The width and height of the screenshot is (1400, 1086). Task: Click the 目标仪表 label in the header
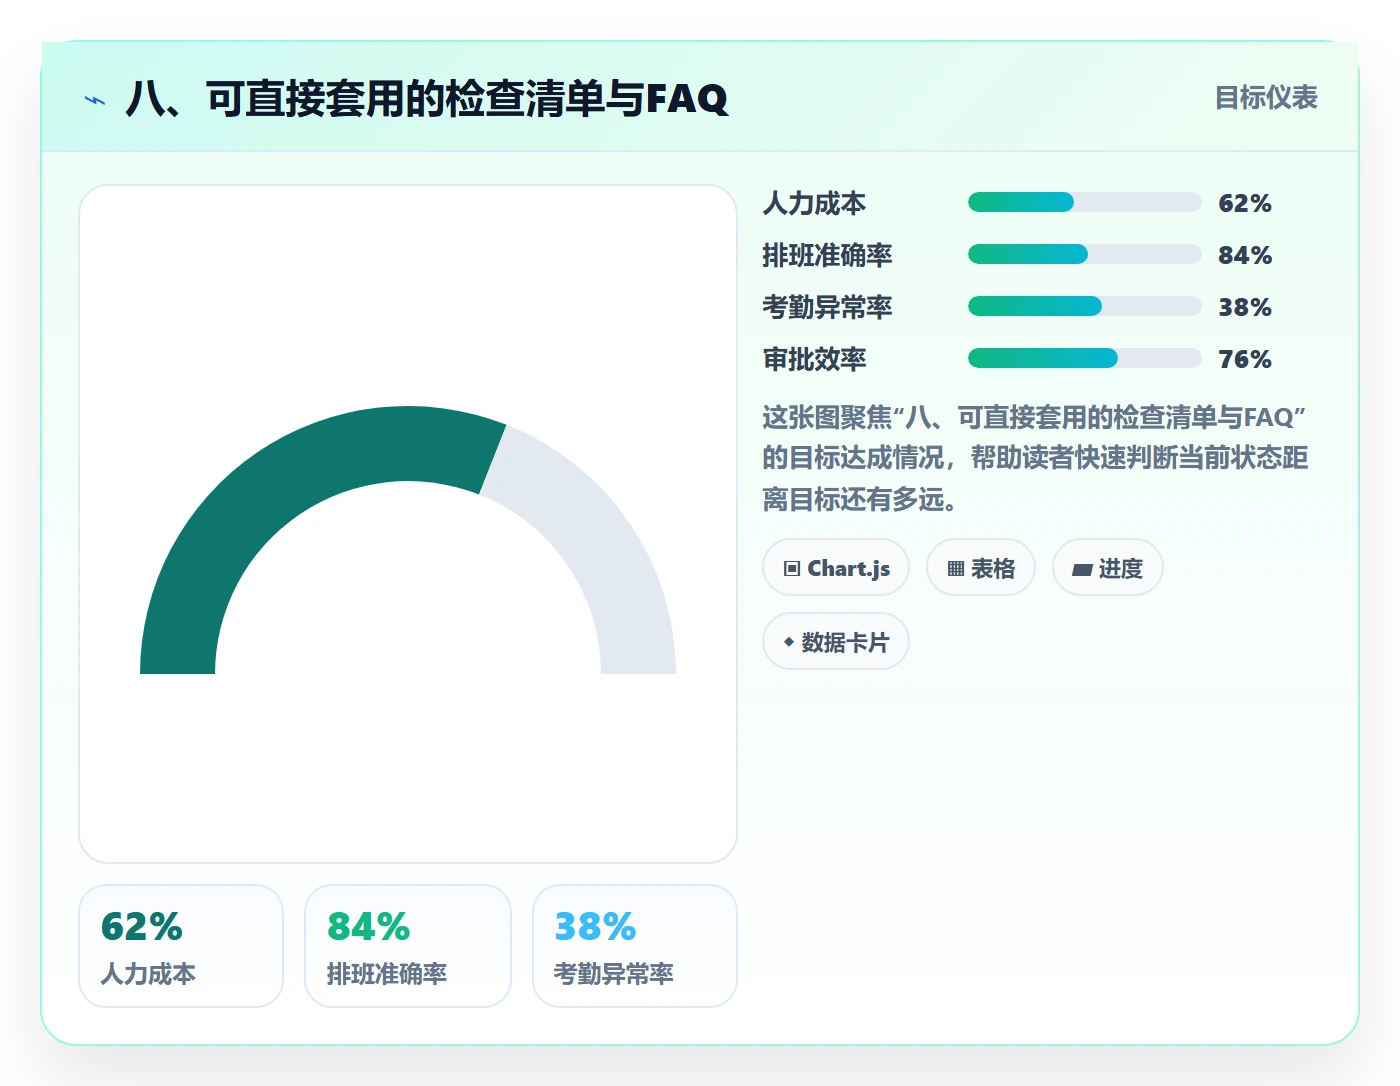1266,98
